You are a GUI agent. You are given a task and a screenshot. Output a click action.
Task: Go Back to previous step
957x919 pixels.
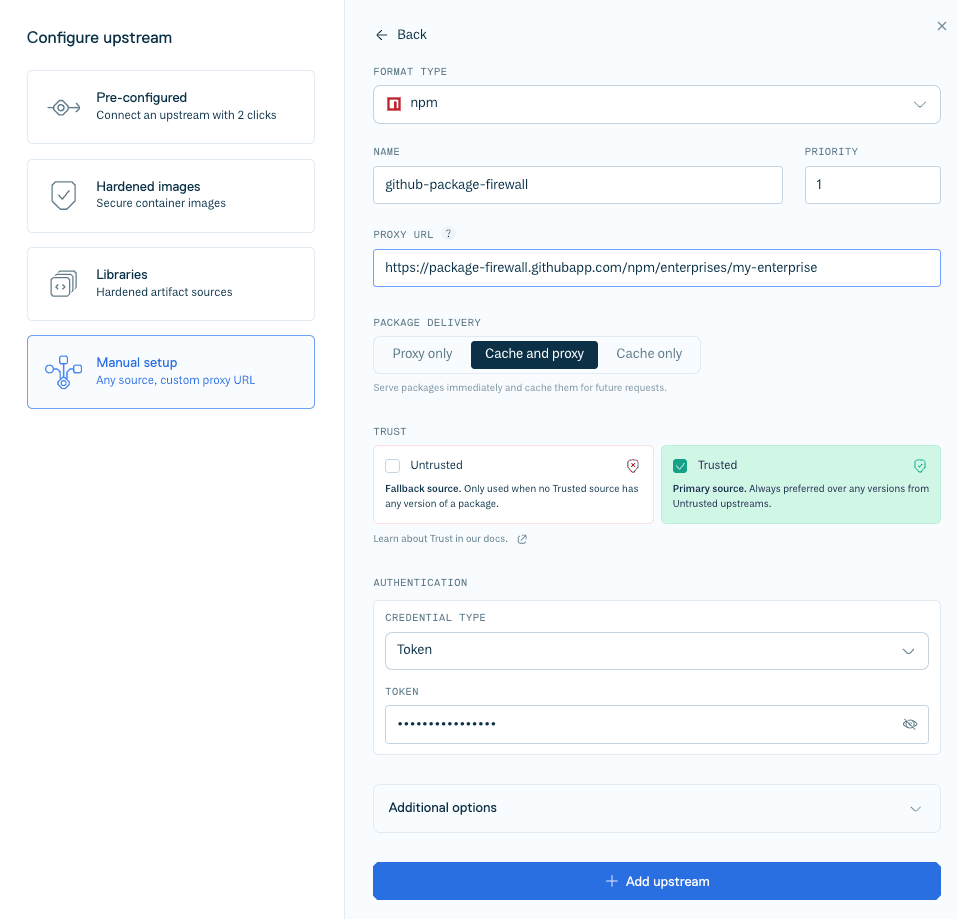click(x=401, y=35)
